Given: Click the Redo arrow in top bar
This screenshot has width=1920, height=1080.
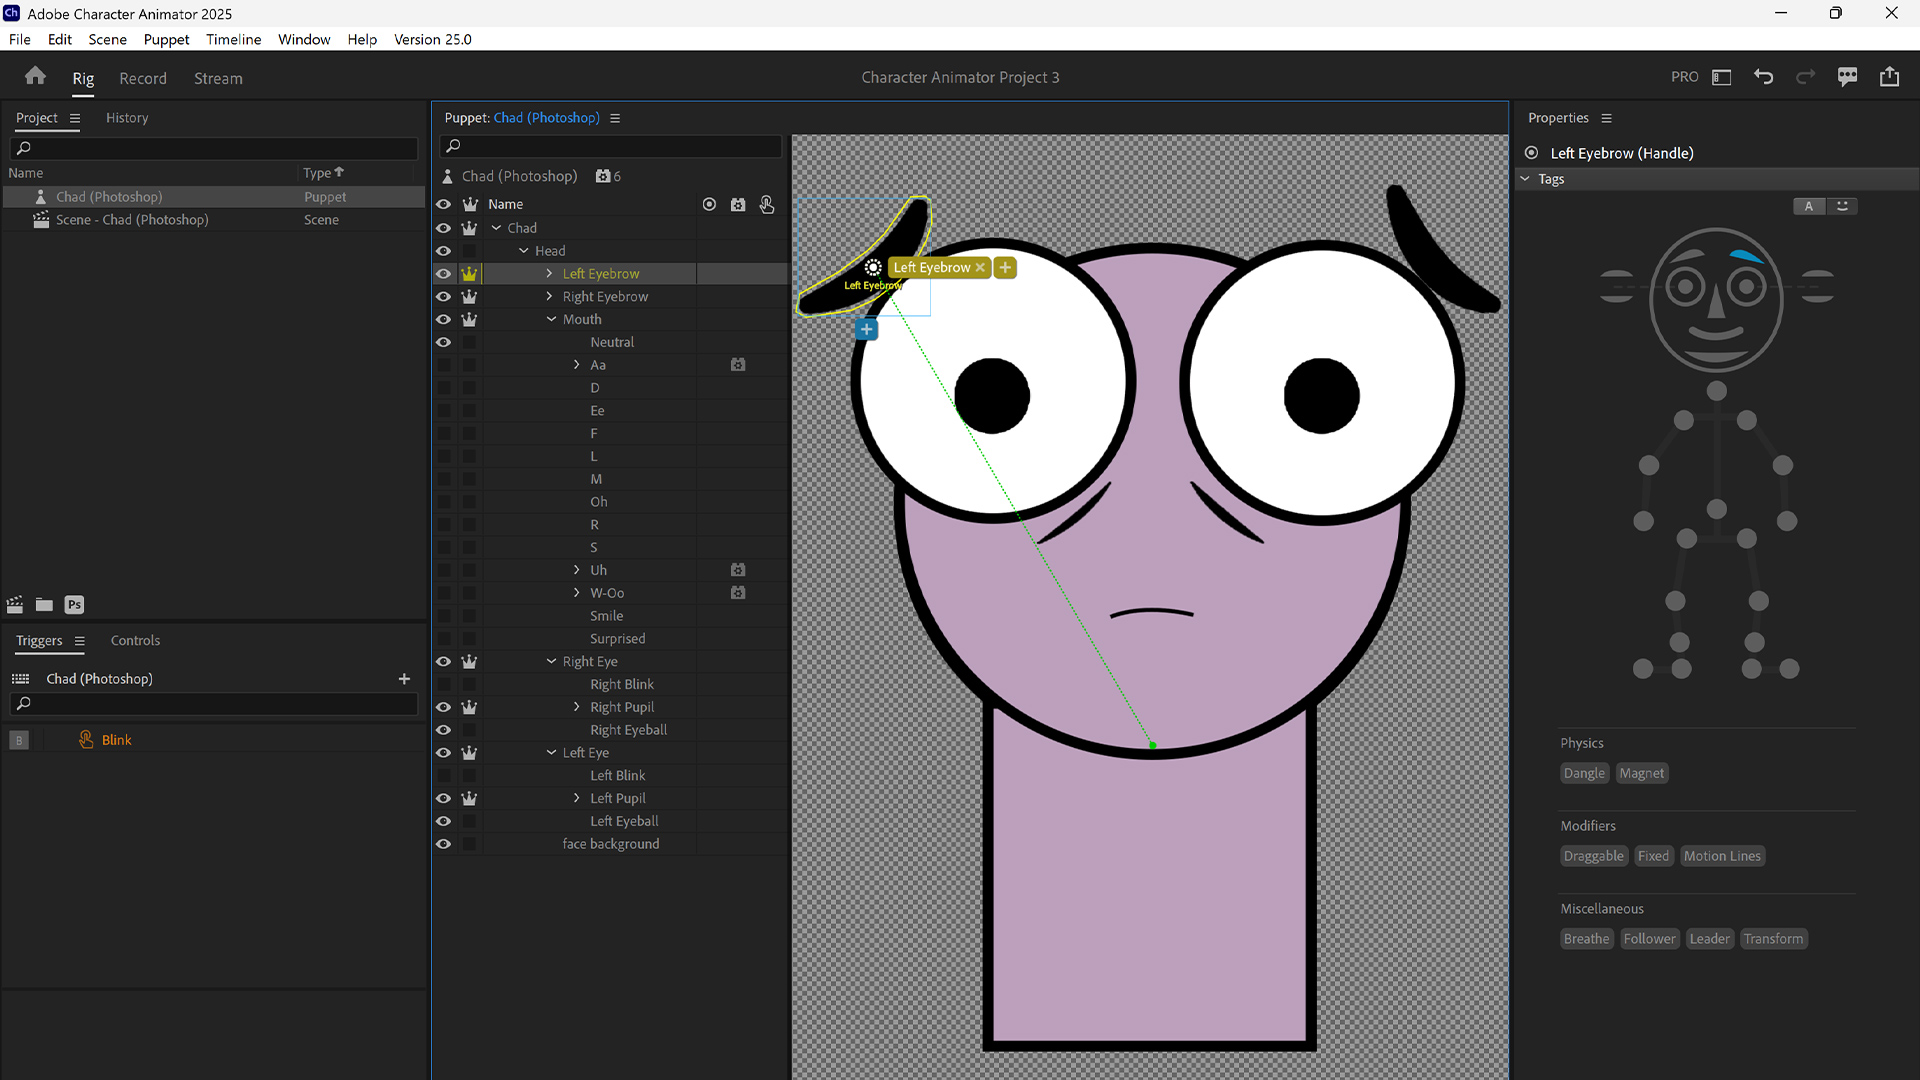Looking at the screenshot, I should (x=1805, y=77).
